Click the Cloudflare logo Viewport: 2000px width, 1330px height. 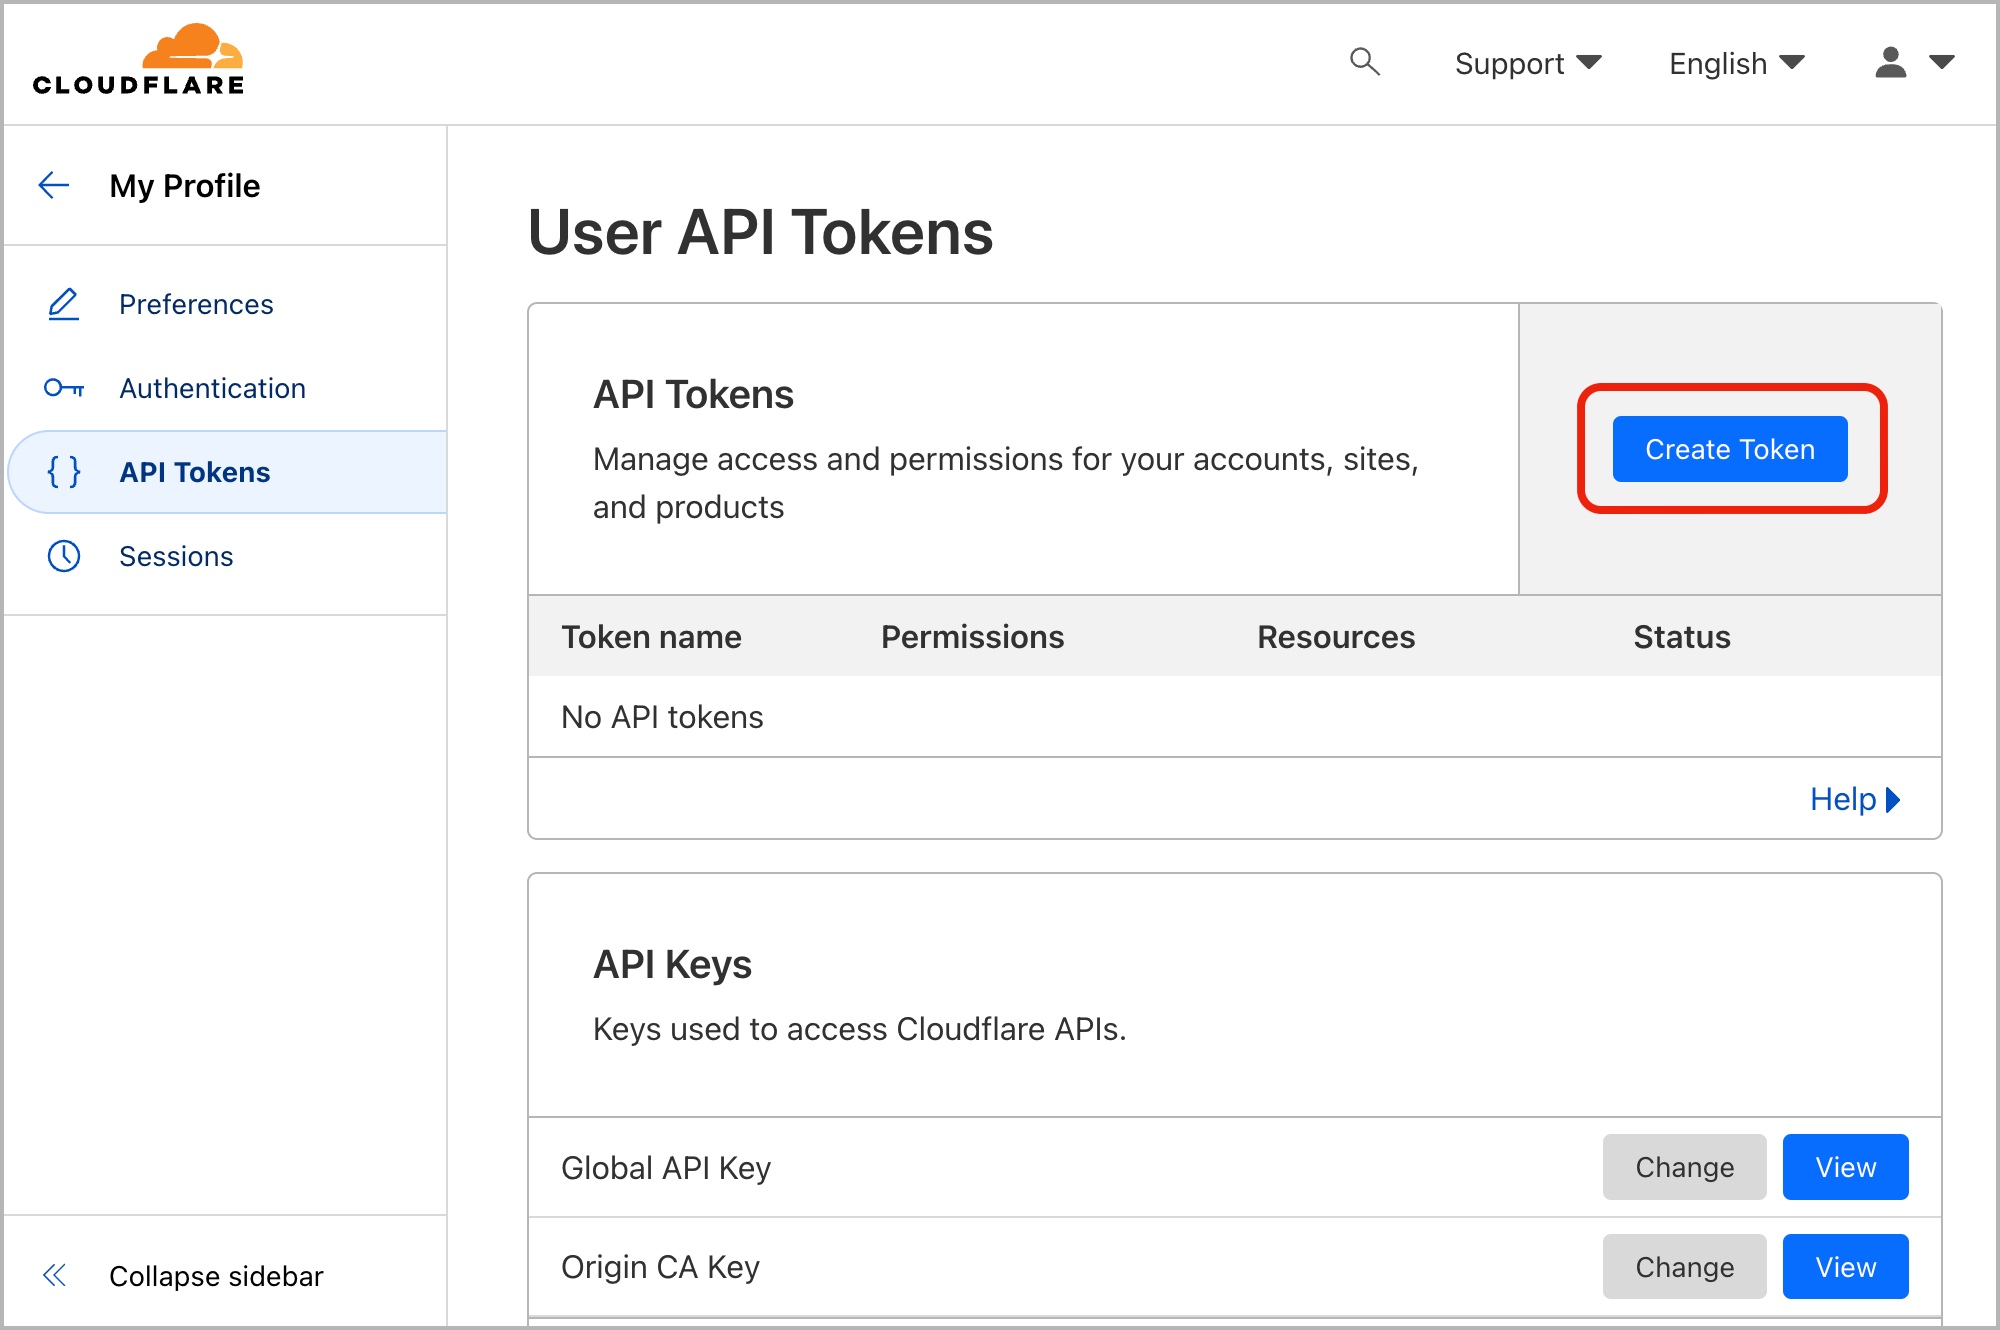[138, 60]
